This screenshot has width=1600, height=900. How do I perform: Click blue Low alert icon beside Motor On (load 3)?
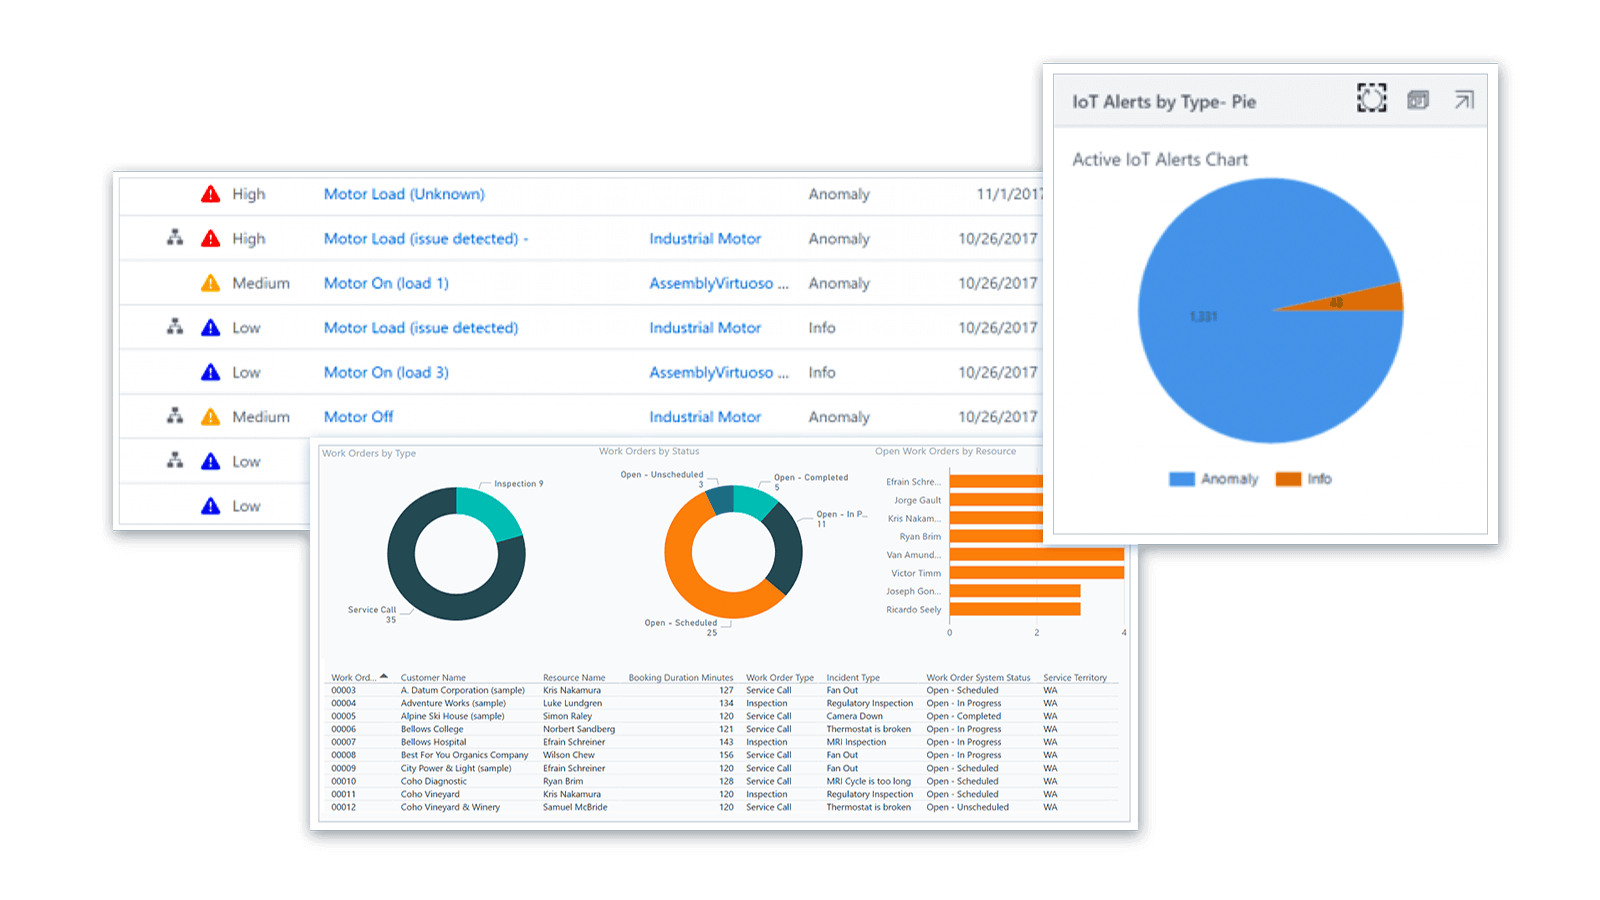(x=210, y=372)
